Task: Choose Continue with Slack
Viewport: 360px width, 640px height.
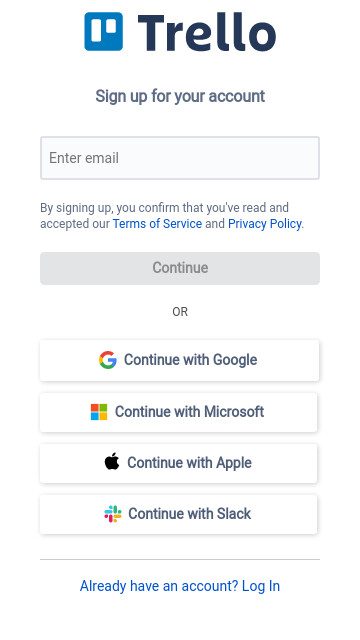Action: (178, 514)
